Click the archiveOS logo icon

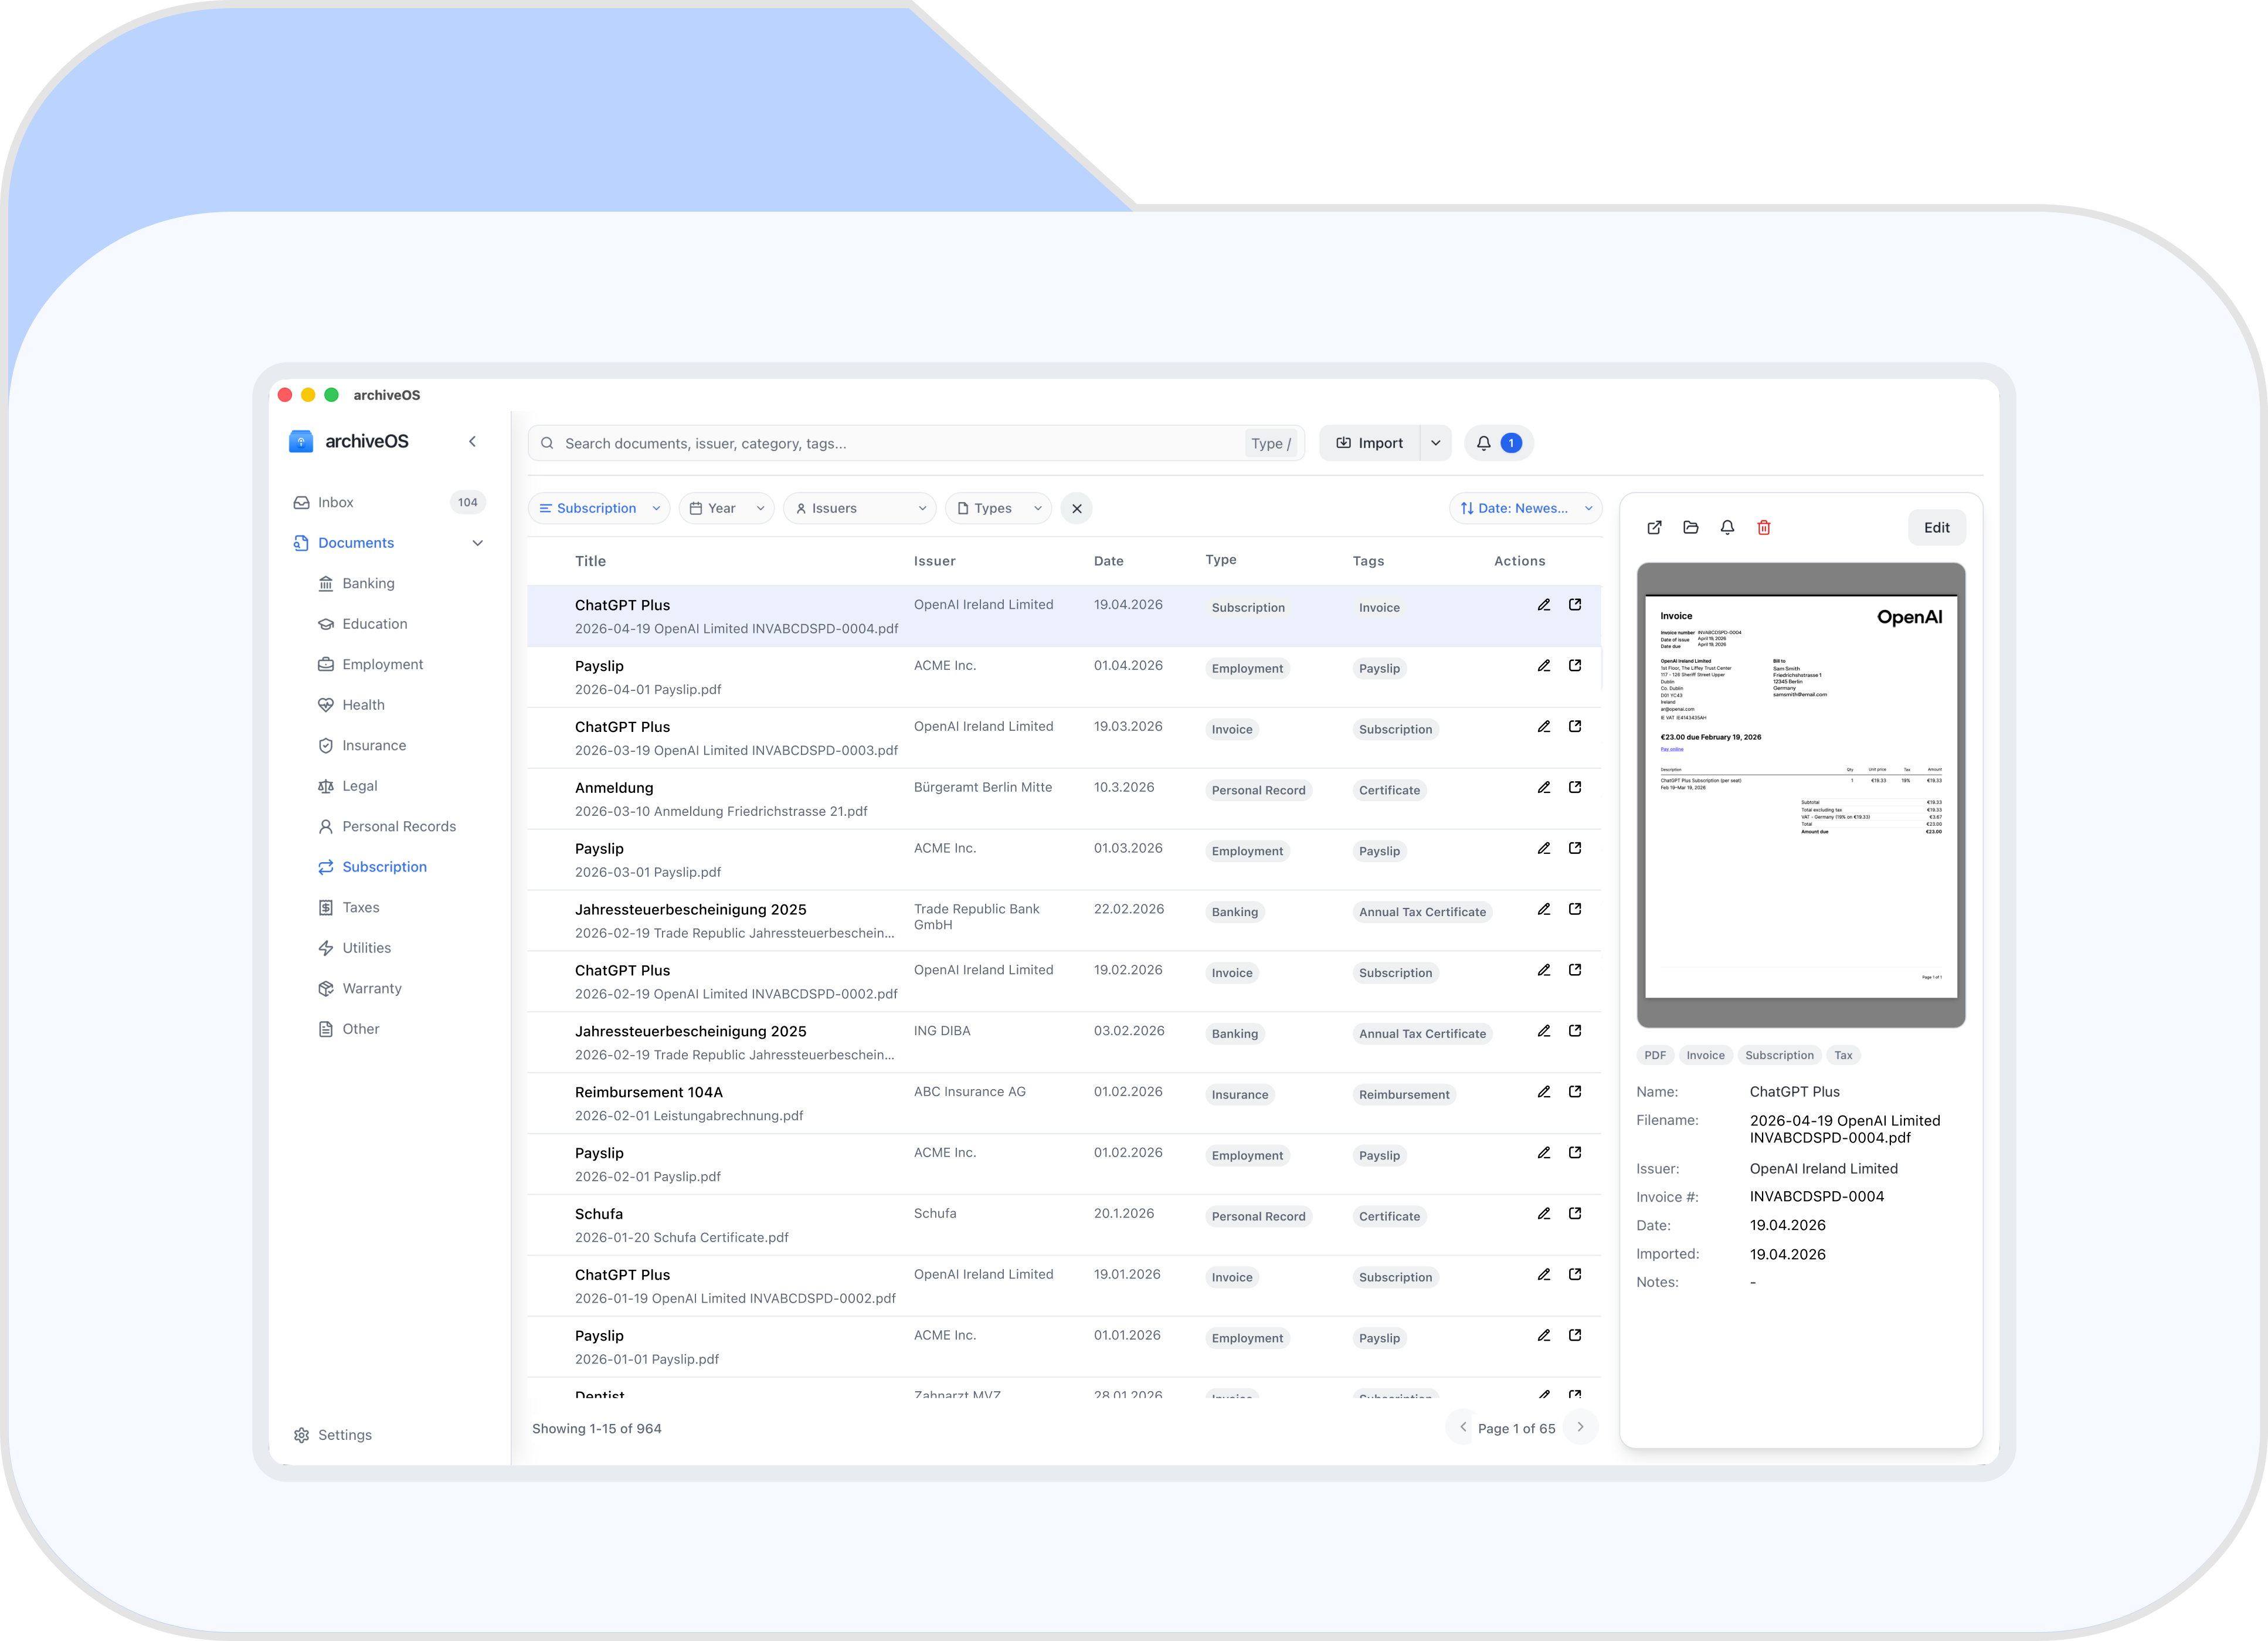click(x=301, y=441)
